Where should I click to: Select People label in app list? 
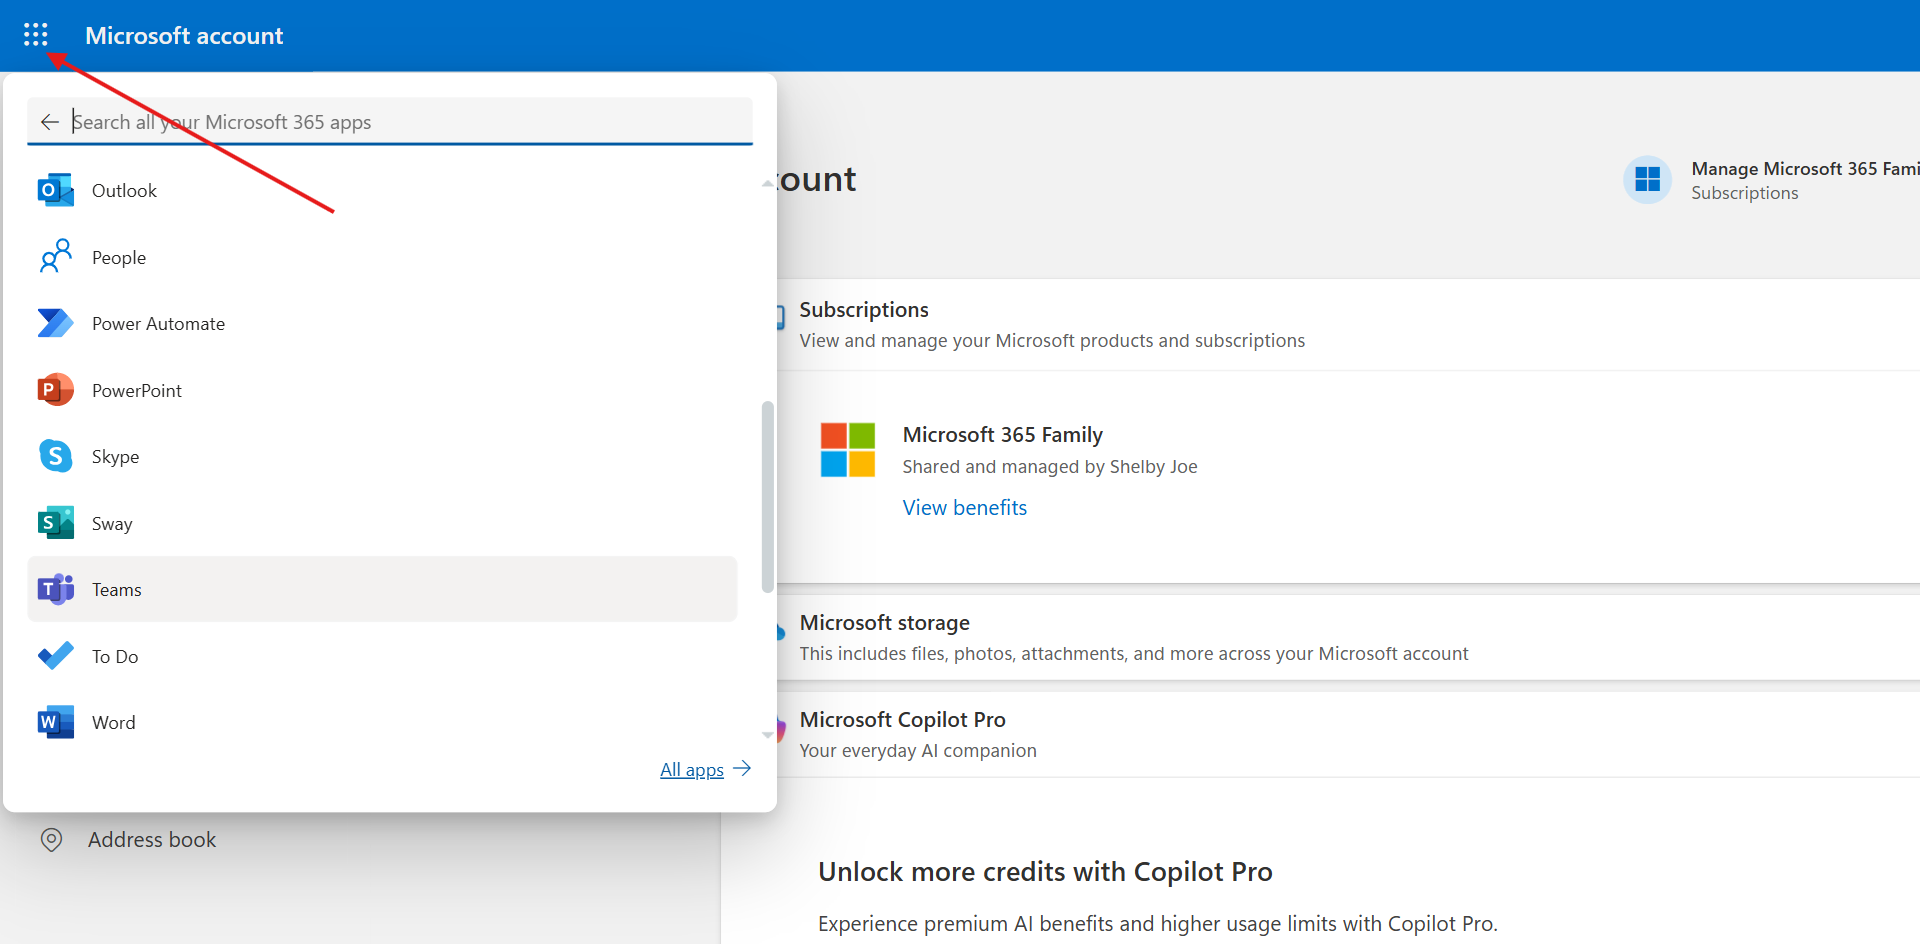(119, 258)
